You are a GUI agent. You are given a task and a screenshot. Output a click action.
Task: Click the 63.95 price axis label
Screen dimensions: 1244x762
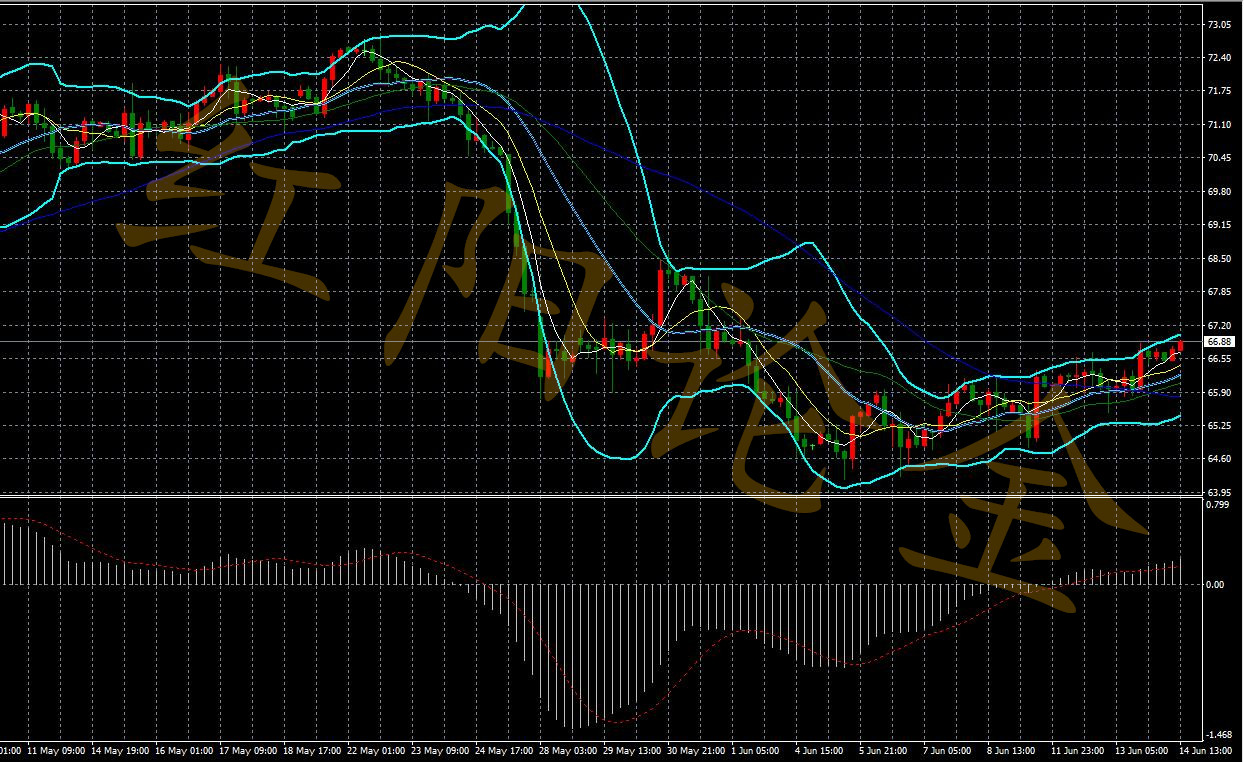[1220, 493]
